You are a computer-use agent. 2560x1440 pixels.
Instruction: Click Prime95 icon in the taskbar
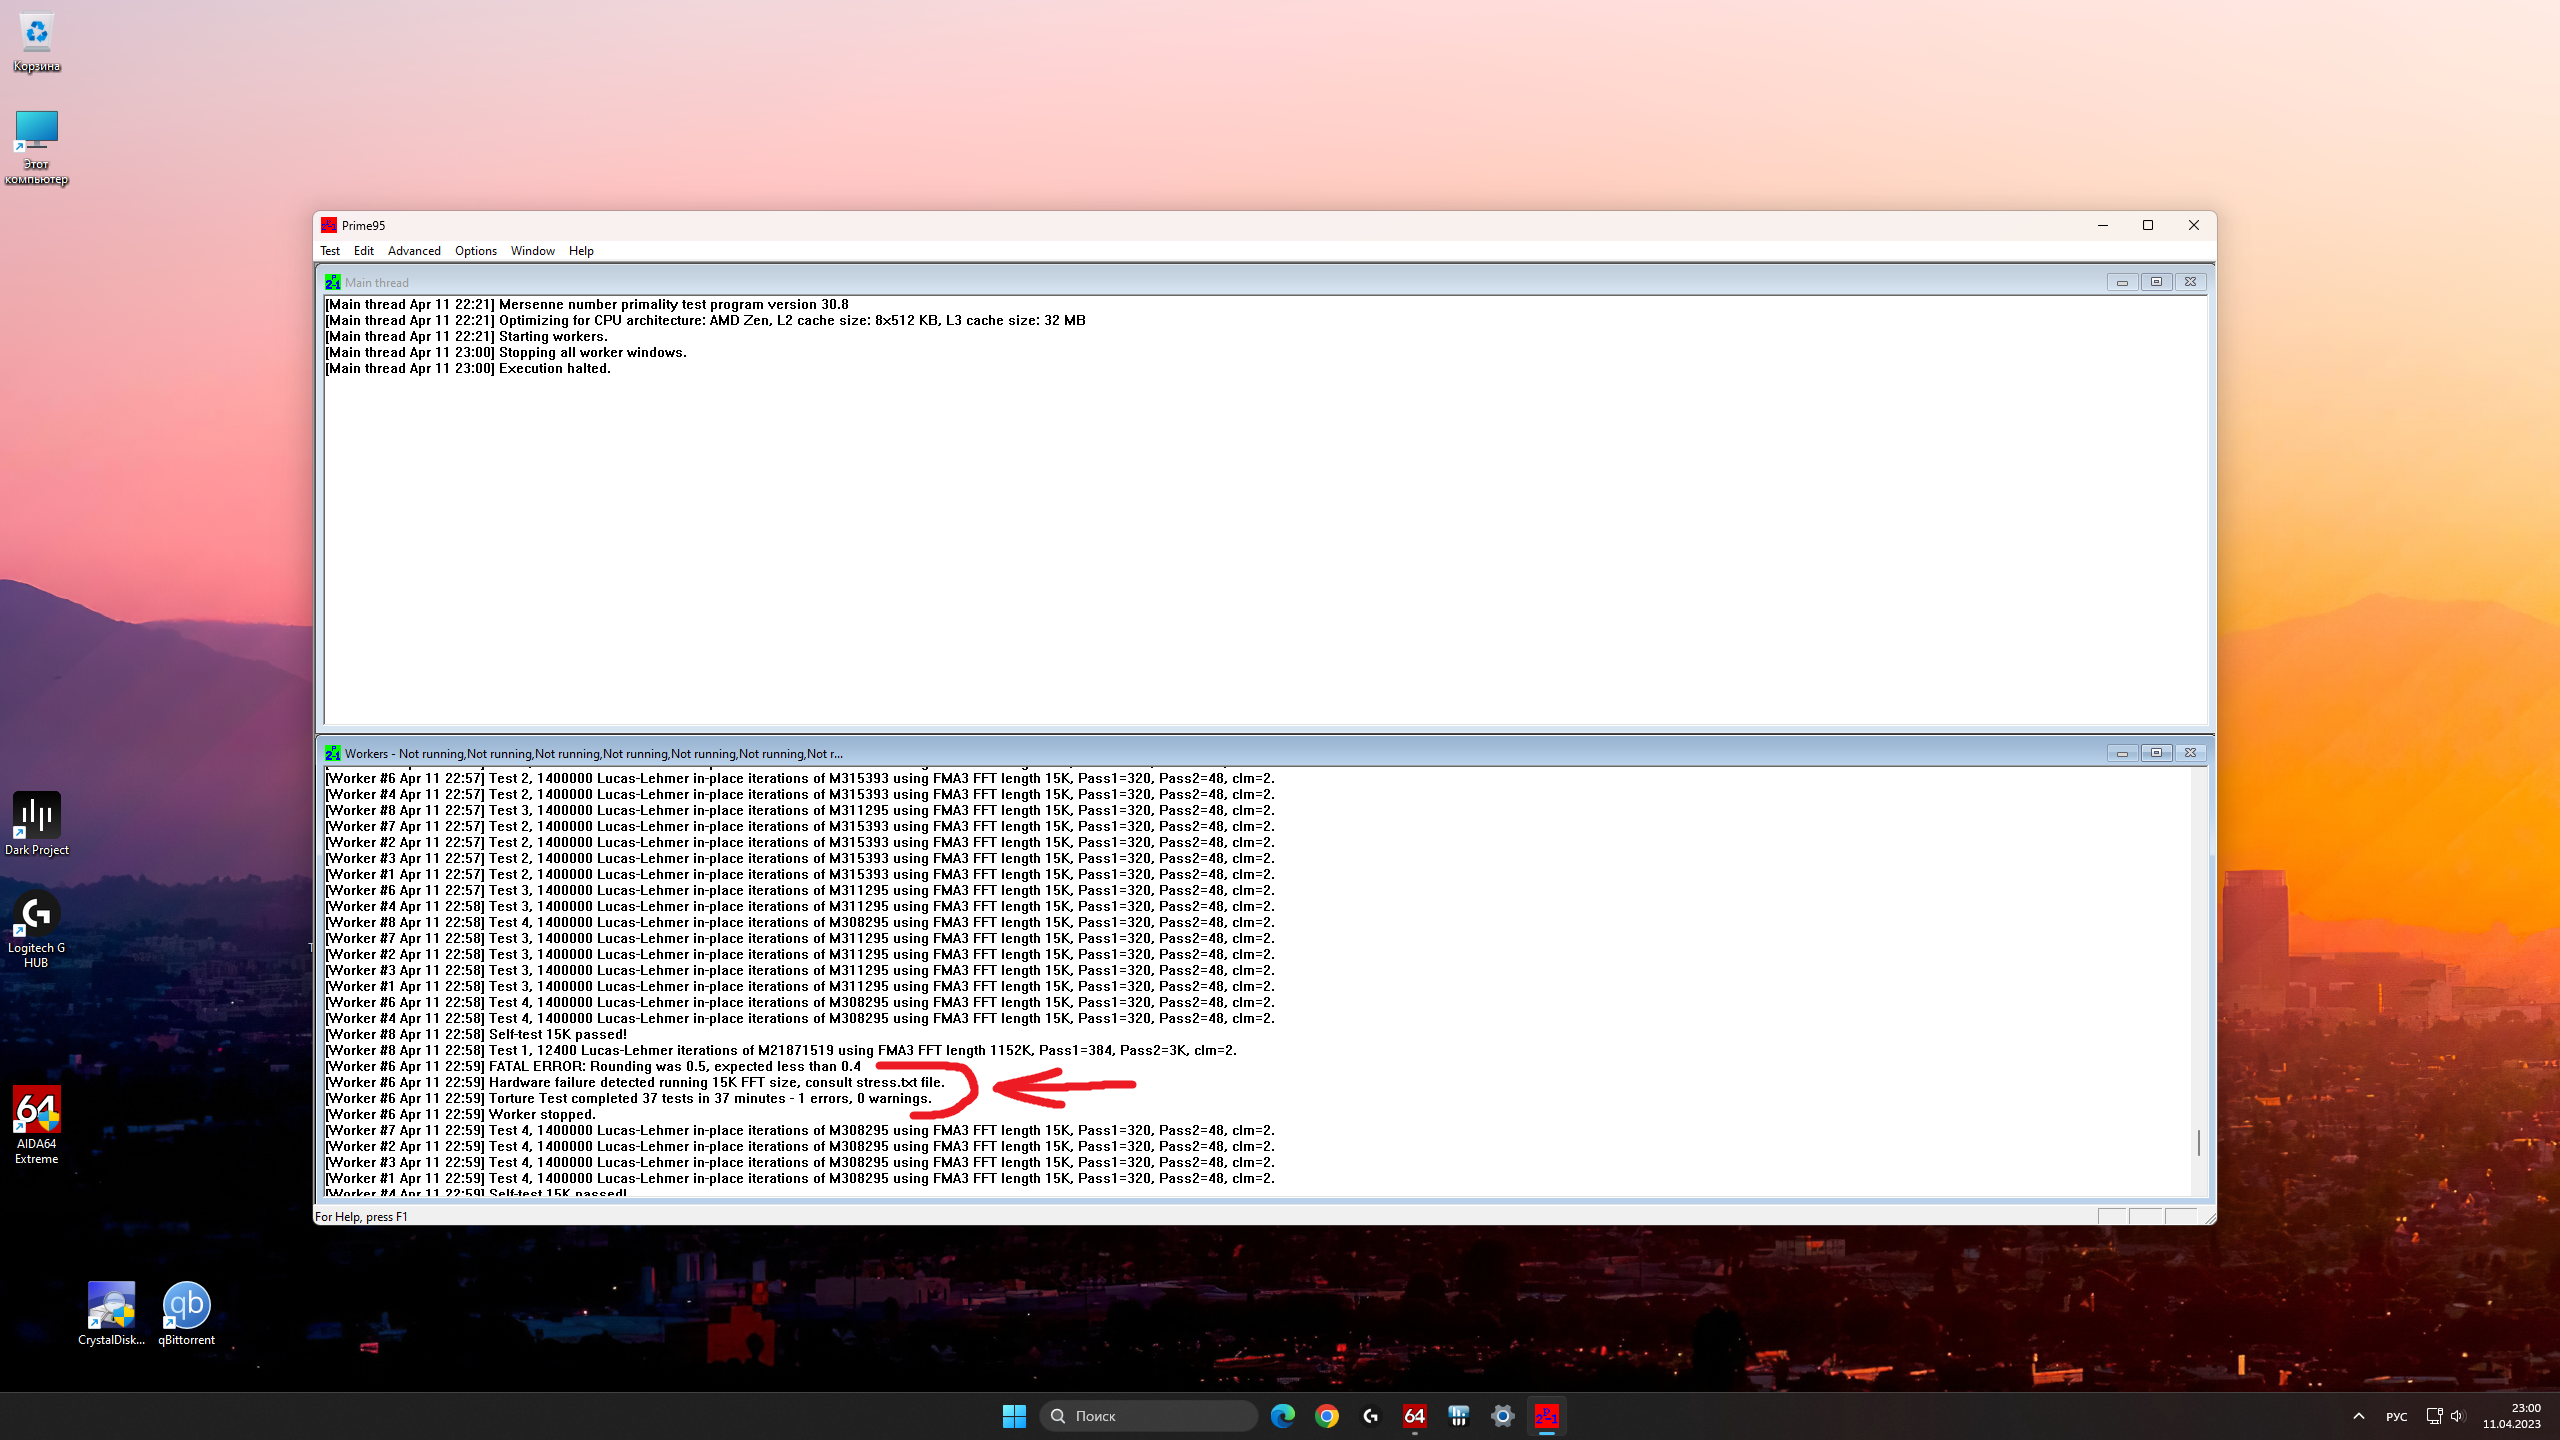coord(1546,1416)
